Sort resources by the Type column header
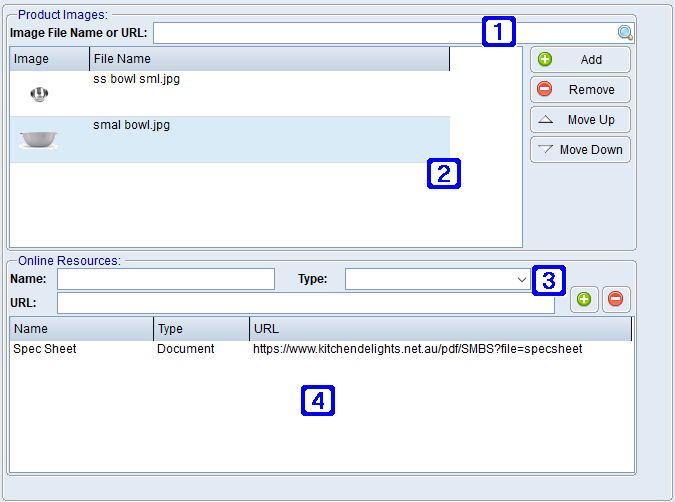The image size is (675, 502). point(200,329)
